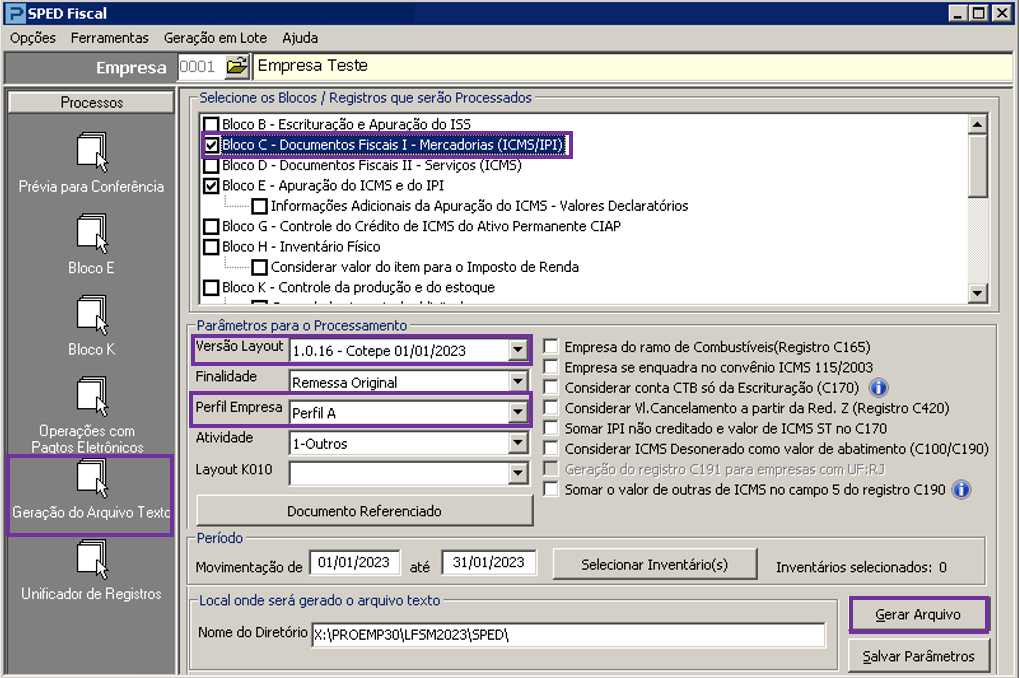This screenshot has width=1019, height=678.
Task: Open the Ajuda menu
Action: tap(300, 38)
